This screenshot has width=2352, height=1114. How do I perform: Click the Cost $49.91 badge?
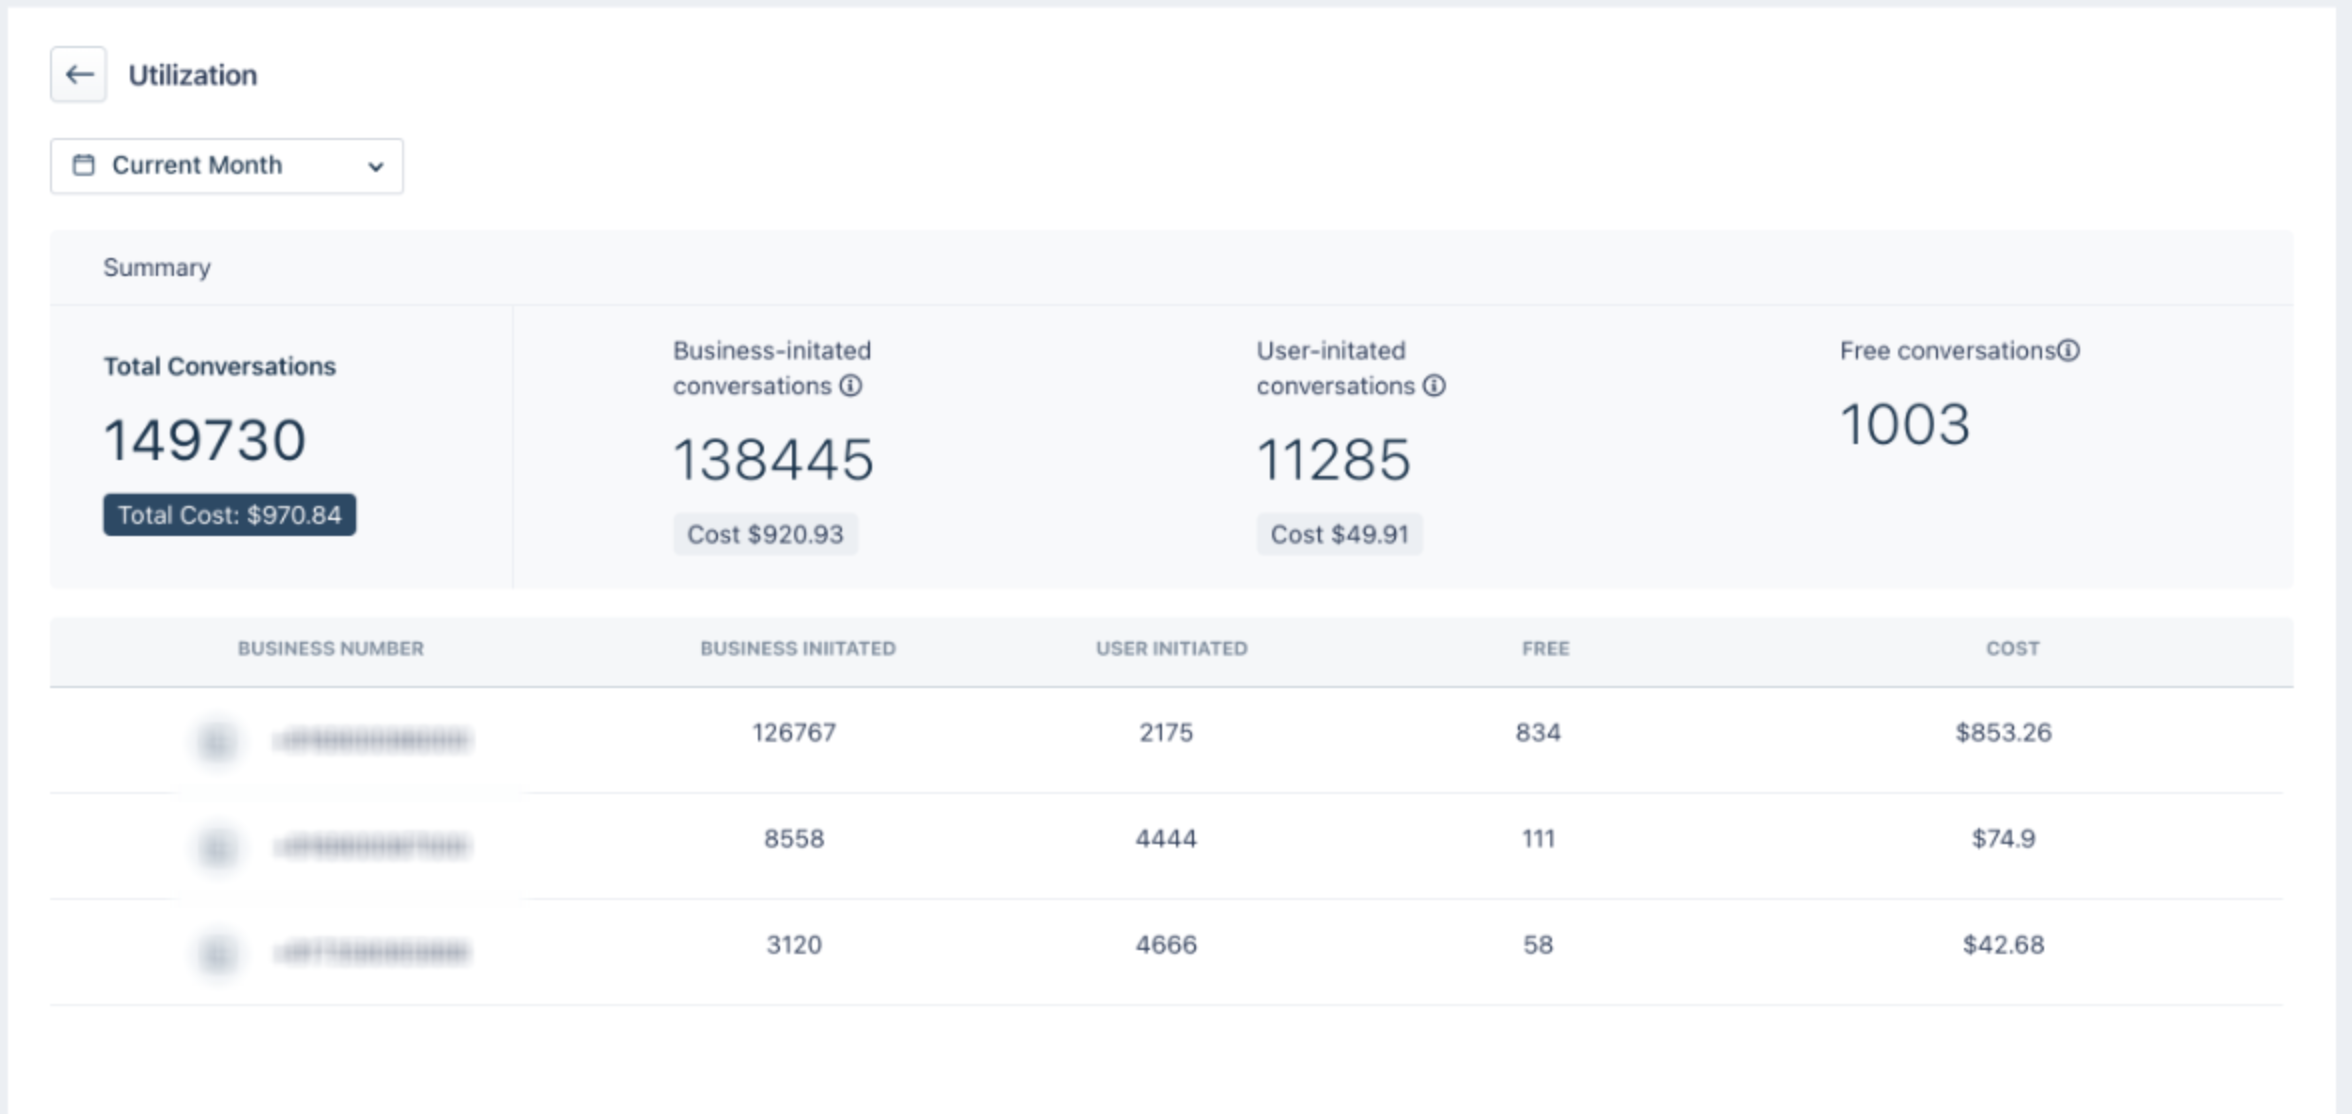point(1339,534)
